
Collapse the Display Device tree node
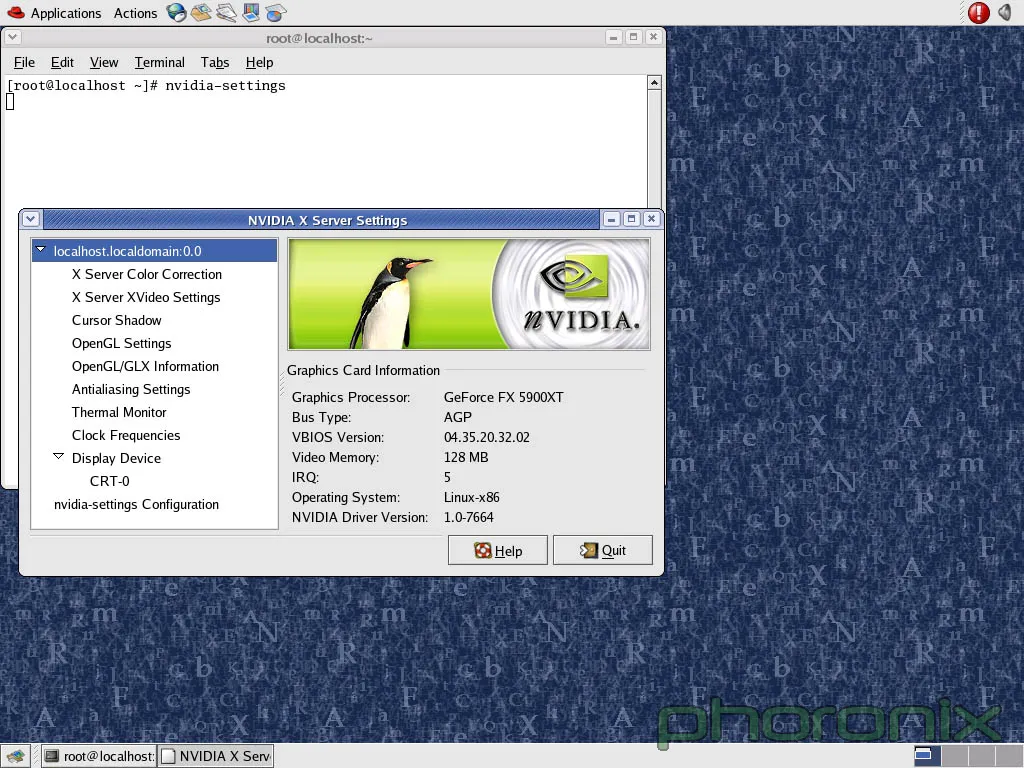click(59, 456)
